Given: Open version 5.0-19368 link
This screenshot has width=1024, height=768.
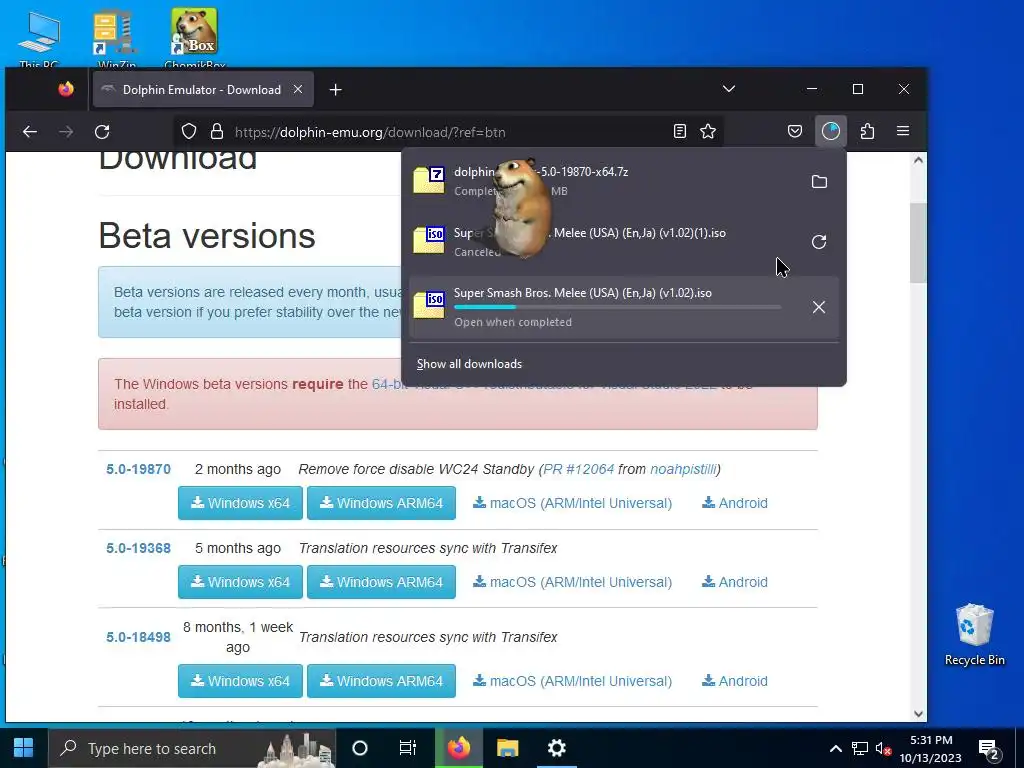Looking at the screenshot, I should 138,548.
